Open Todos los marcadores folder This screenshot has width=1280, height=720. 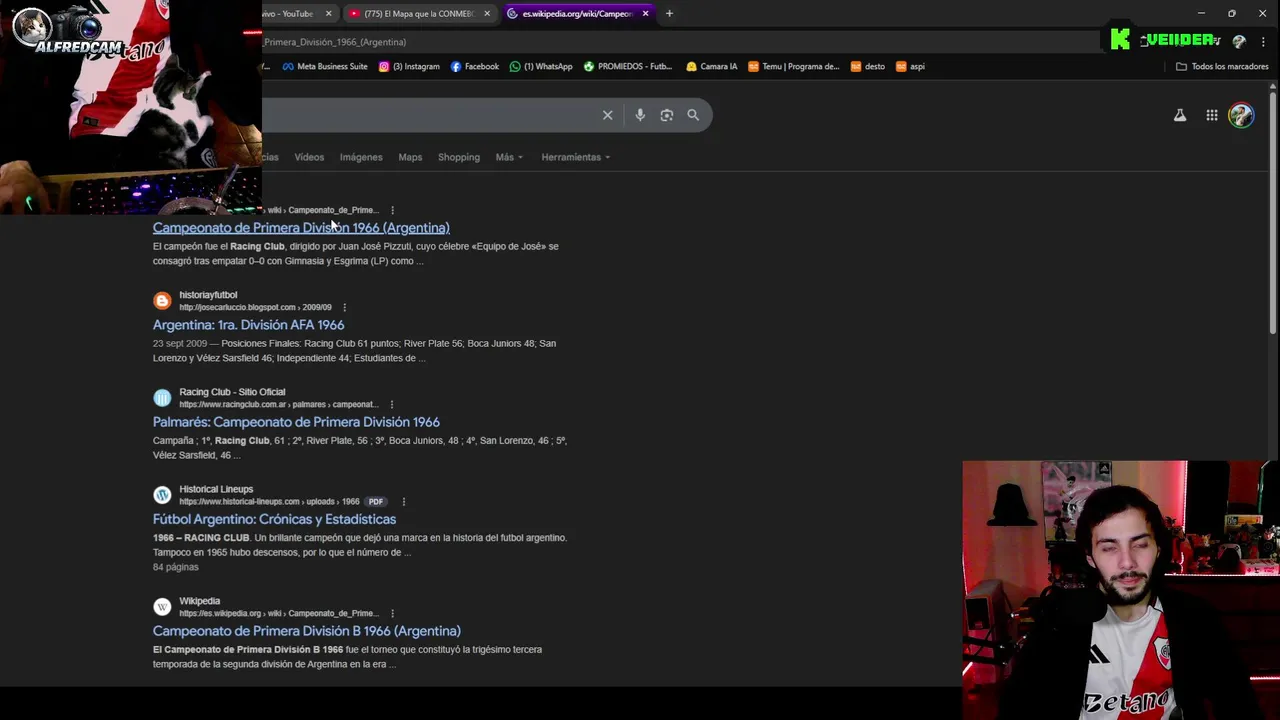1222,66
